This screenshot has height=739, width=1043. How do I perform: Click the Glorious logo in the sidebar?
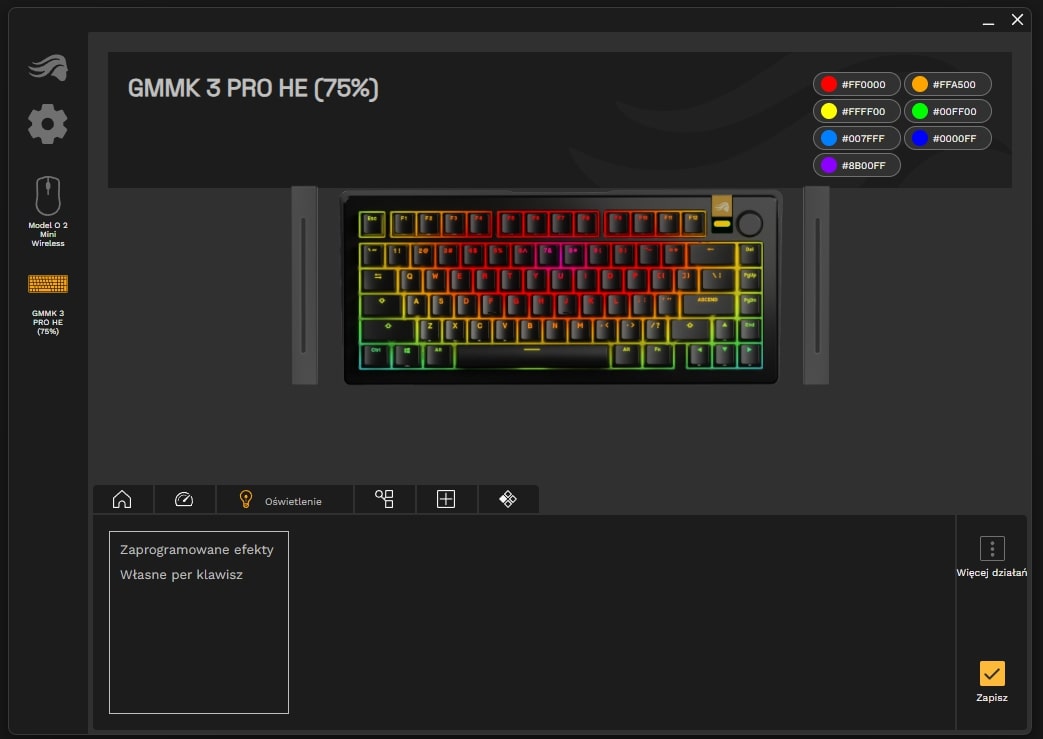(x=48, y=68)
